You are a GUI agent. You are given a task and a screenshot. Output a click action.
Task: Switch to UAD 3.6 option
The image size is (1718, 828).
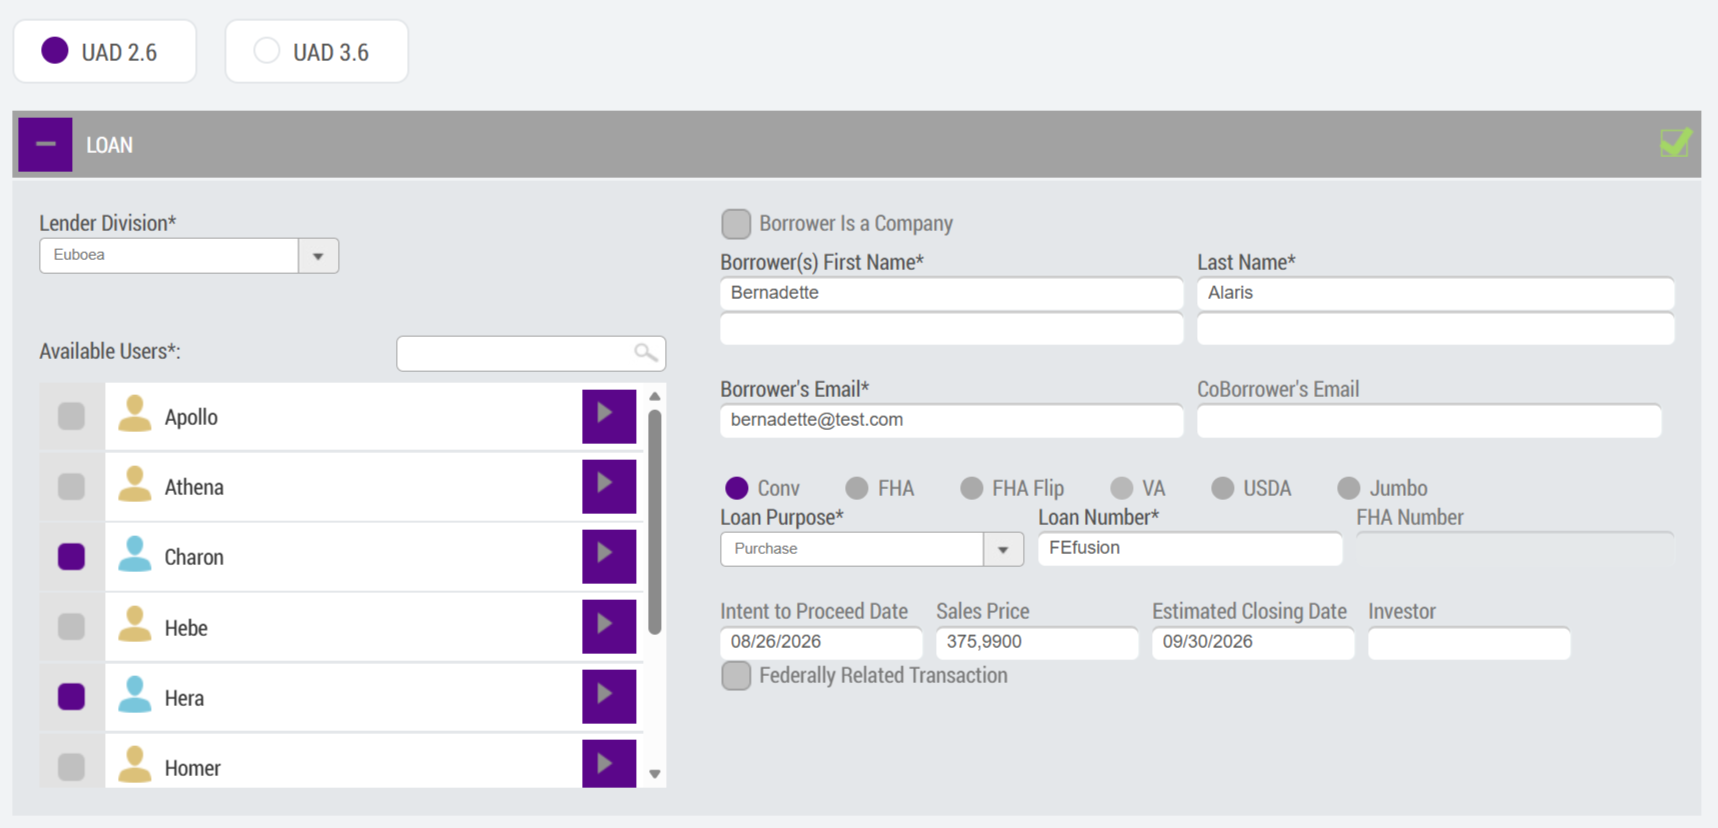tap(317, 51)
